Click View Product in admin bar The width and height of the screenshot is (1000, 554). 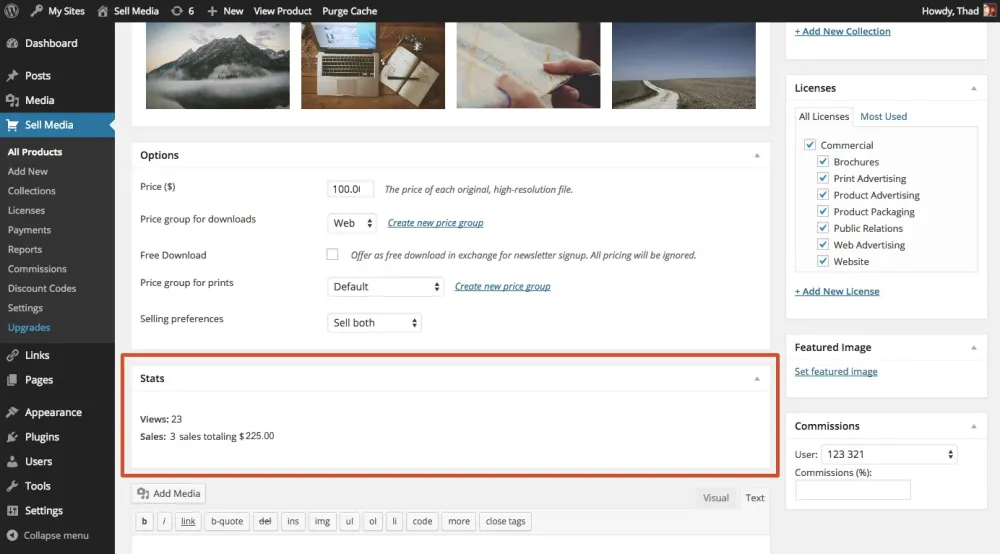coord(283,11)
